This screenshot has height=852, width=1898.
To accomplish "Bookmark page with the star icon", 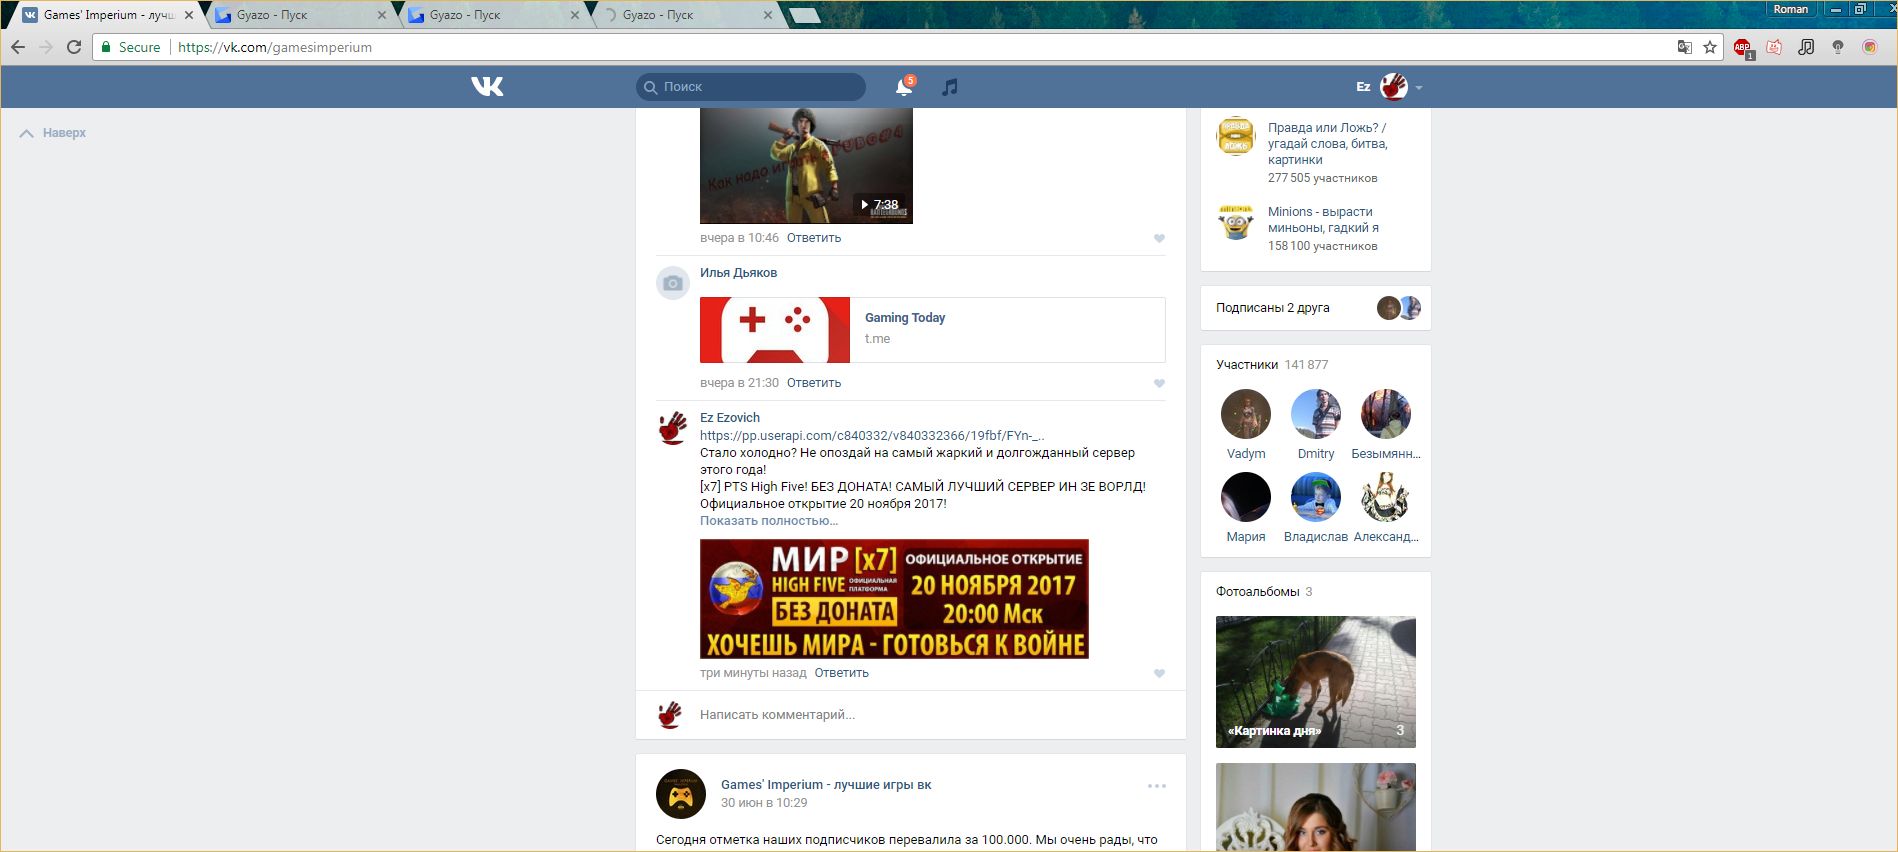I will (1710, 47).
